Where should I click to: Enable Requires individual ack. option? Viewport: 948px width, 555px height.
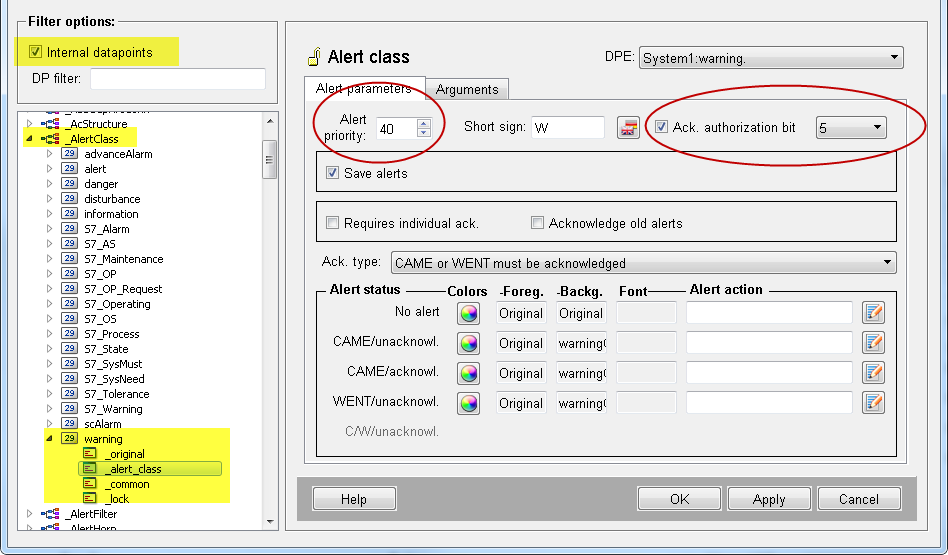(333, 223)
